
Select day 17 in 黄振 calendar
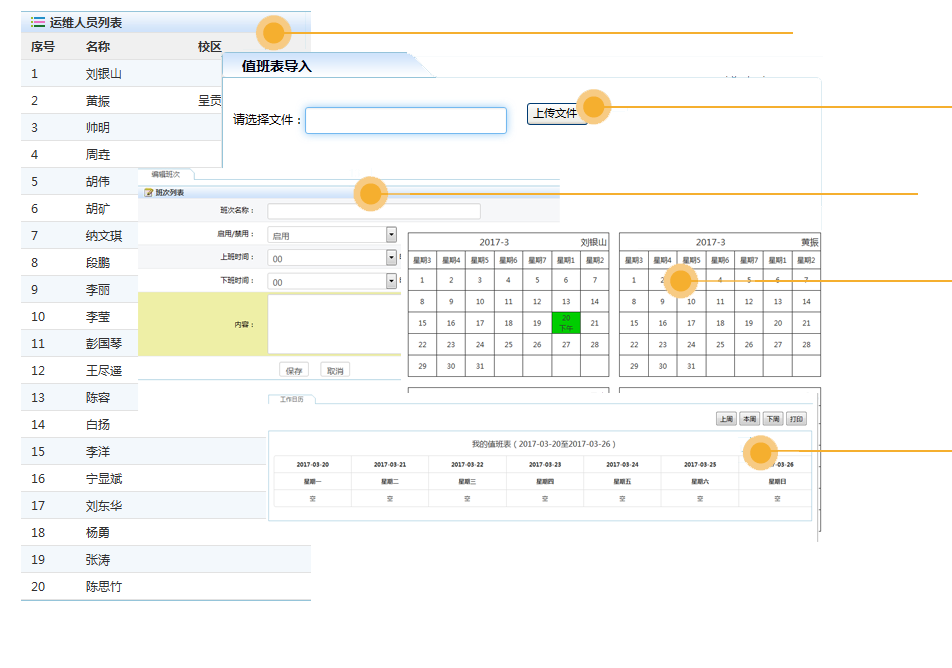691,323
